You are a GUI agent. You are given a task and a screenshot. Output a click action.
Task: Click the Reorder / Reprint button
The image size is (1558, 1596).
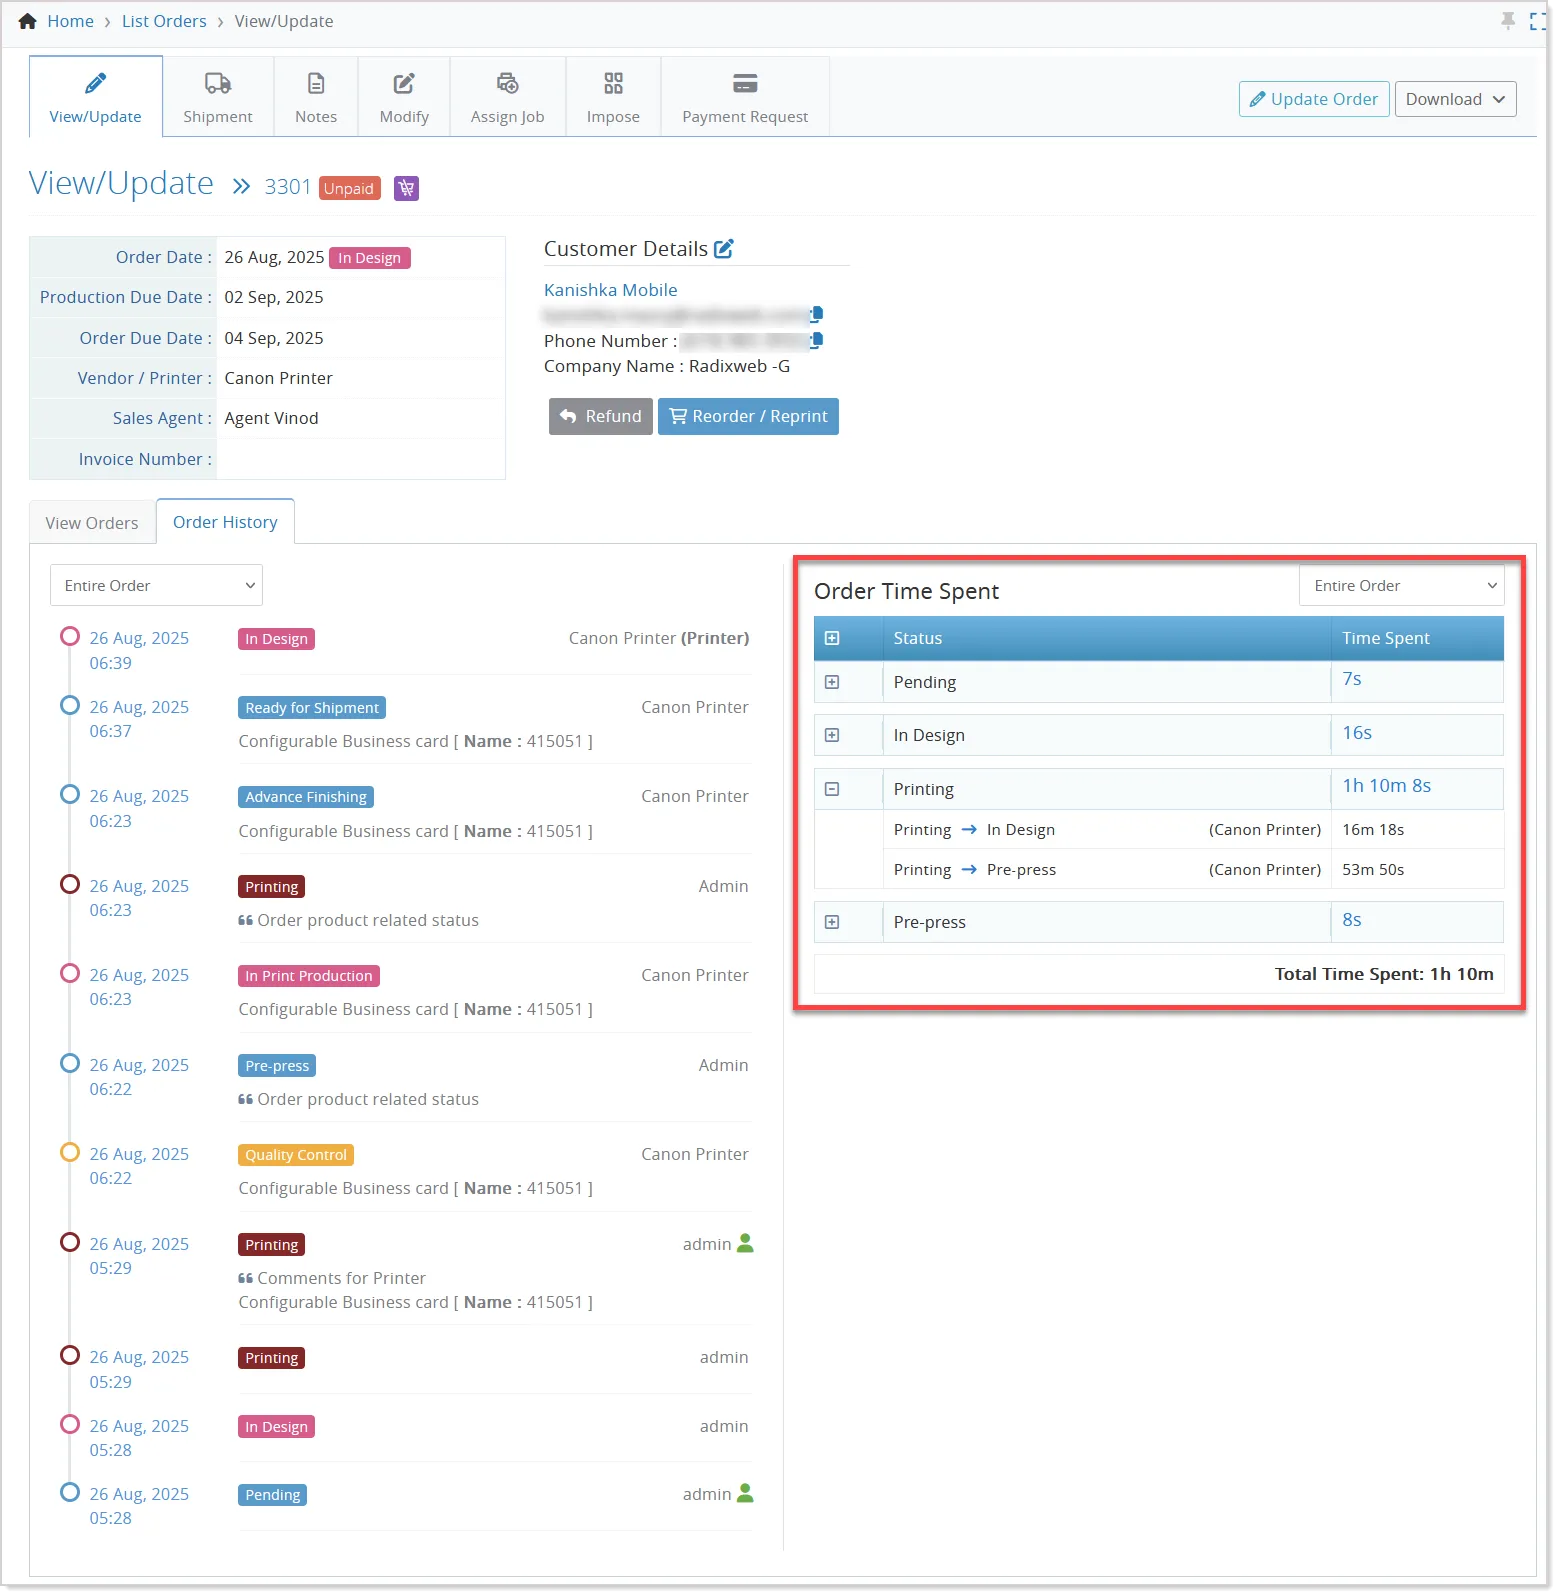pos(748,417)
